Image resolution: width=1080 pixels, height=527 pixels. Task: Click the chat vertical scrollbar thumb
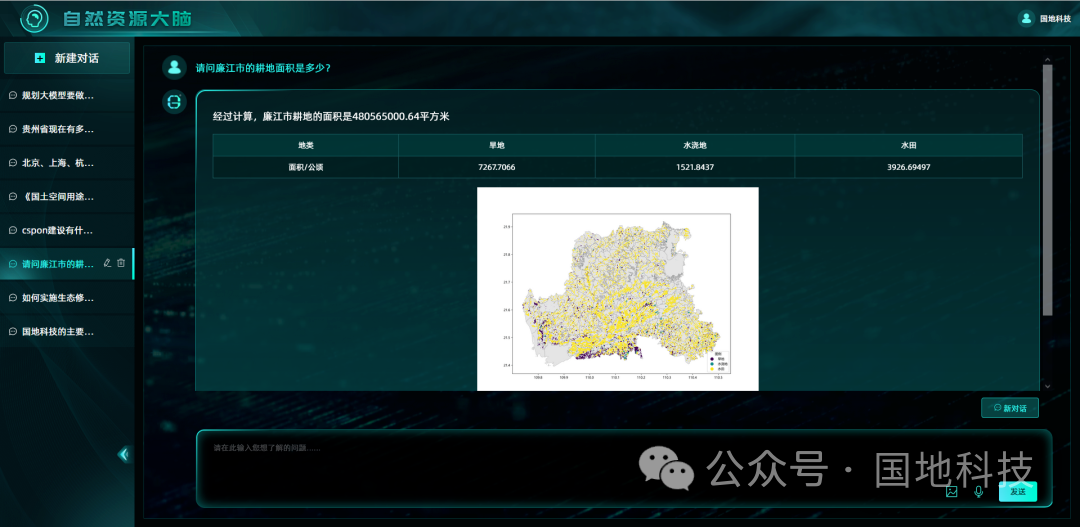[1048, 190]
